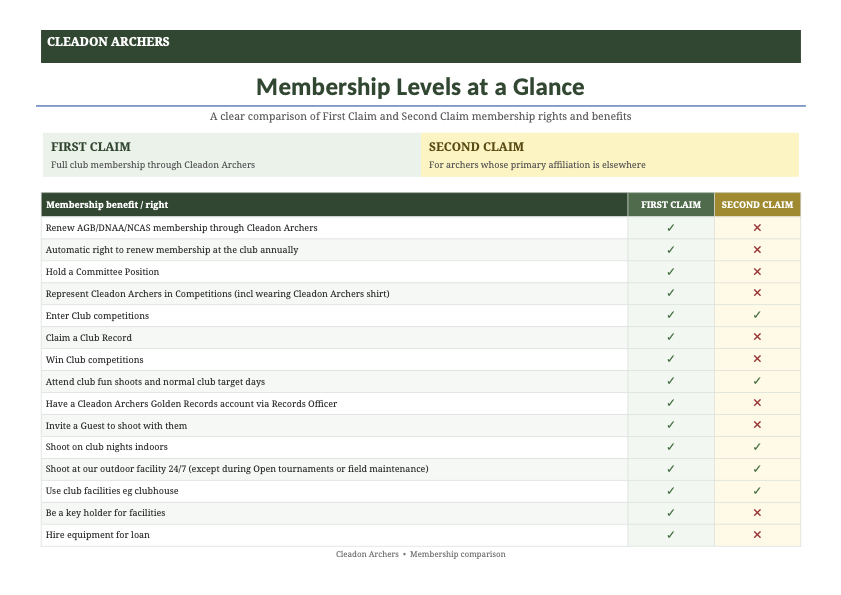Click First Claim checkmark for Hire equipment for loan
Screen dimensions: 841x595
[x=670, y=535]
